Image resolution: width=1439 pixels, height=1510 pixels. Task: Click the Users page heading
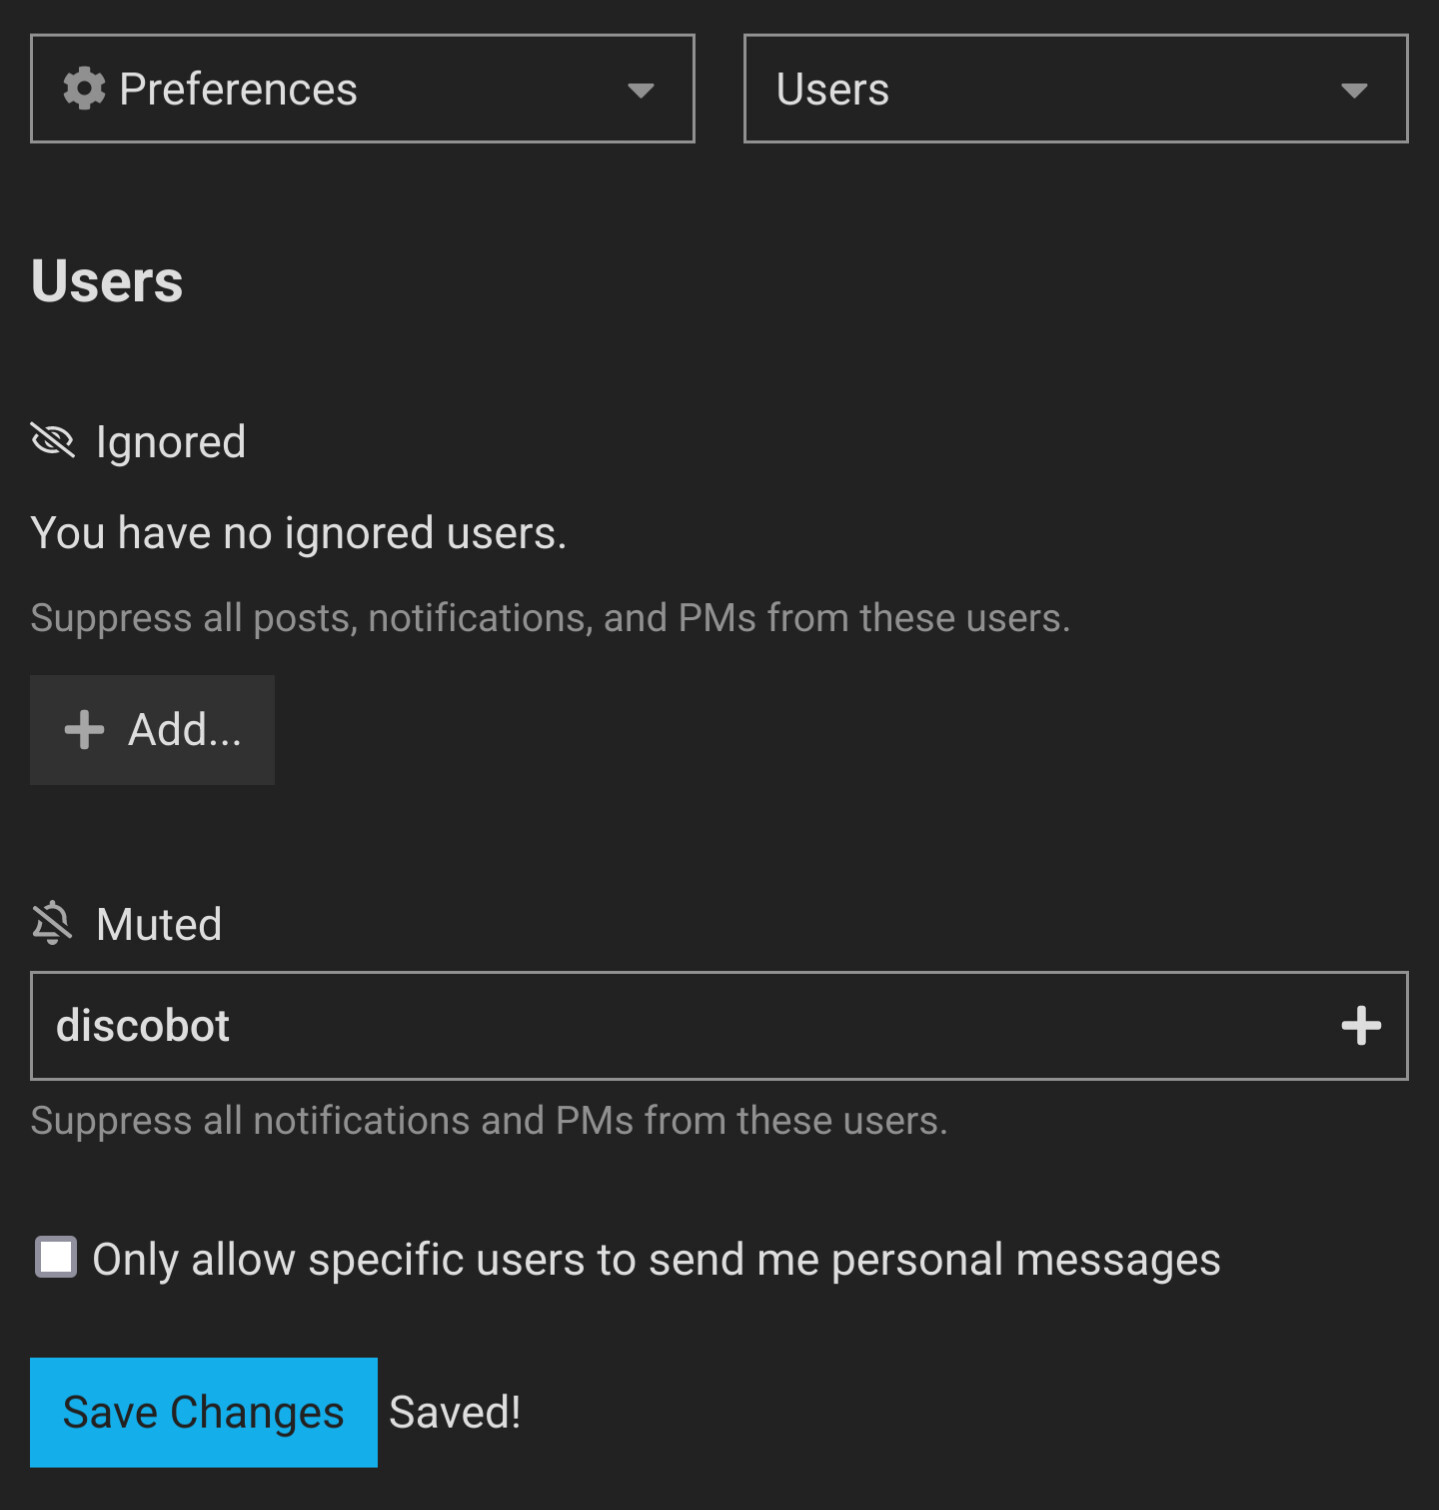point(107,281)
